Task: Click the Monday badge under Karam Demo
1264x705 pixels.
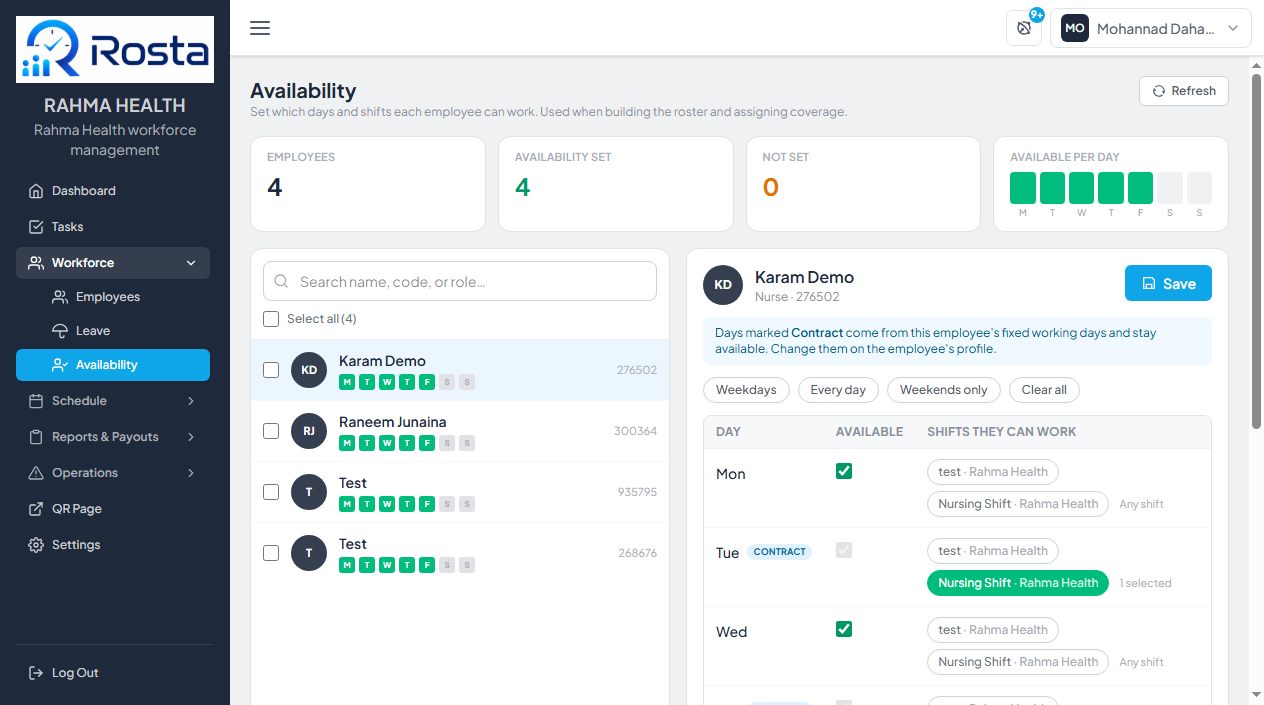Action: coord(347,382)
